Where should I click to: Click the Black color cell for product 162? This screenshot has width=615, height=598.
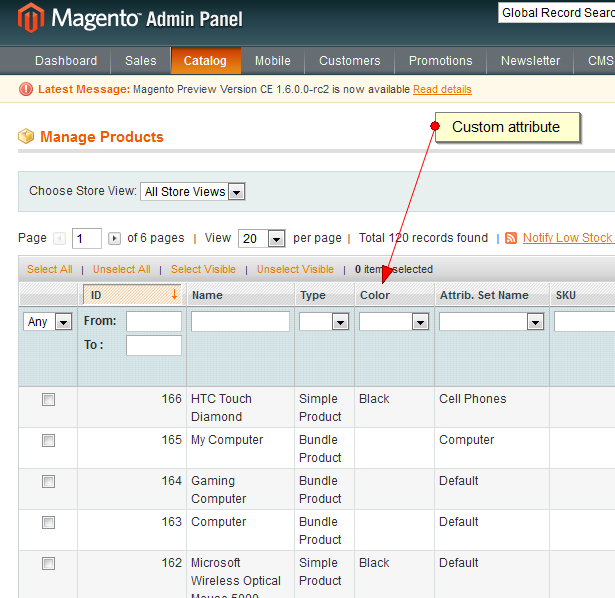point(374,563)
